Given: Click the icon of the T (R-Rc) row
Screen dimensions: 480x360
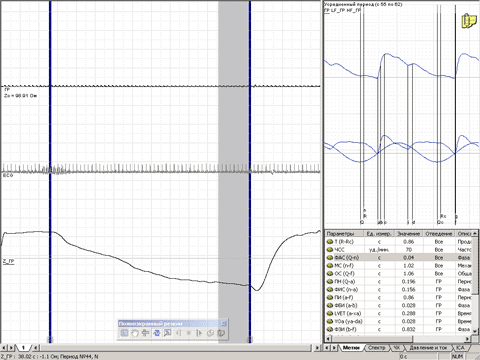Looking at the screenshot, I should pyautogui.click(x=330, y=242).
